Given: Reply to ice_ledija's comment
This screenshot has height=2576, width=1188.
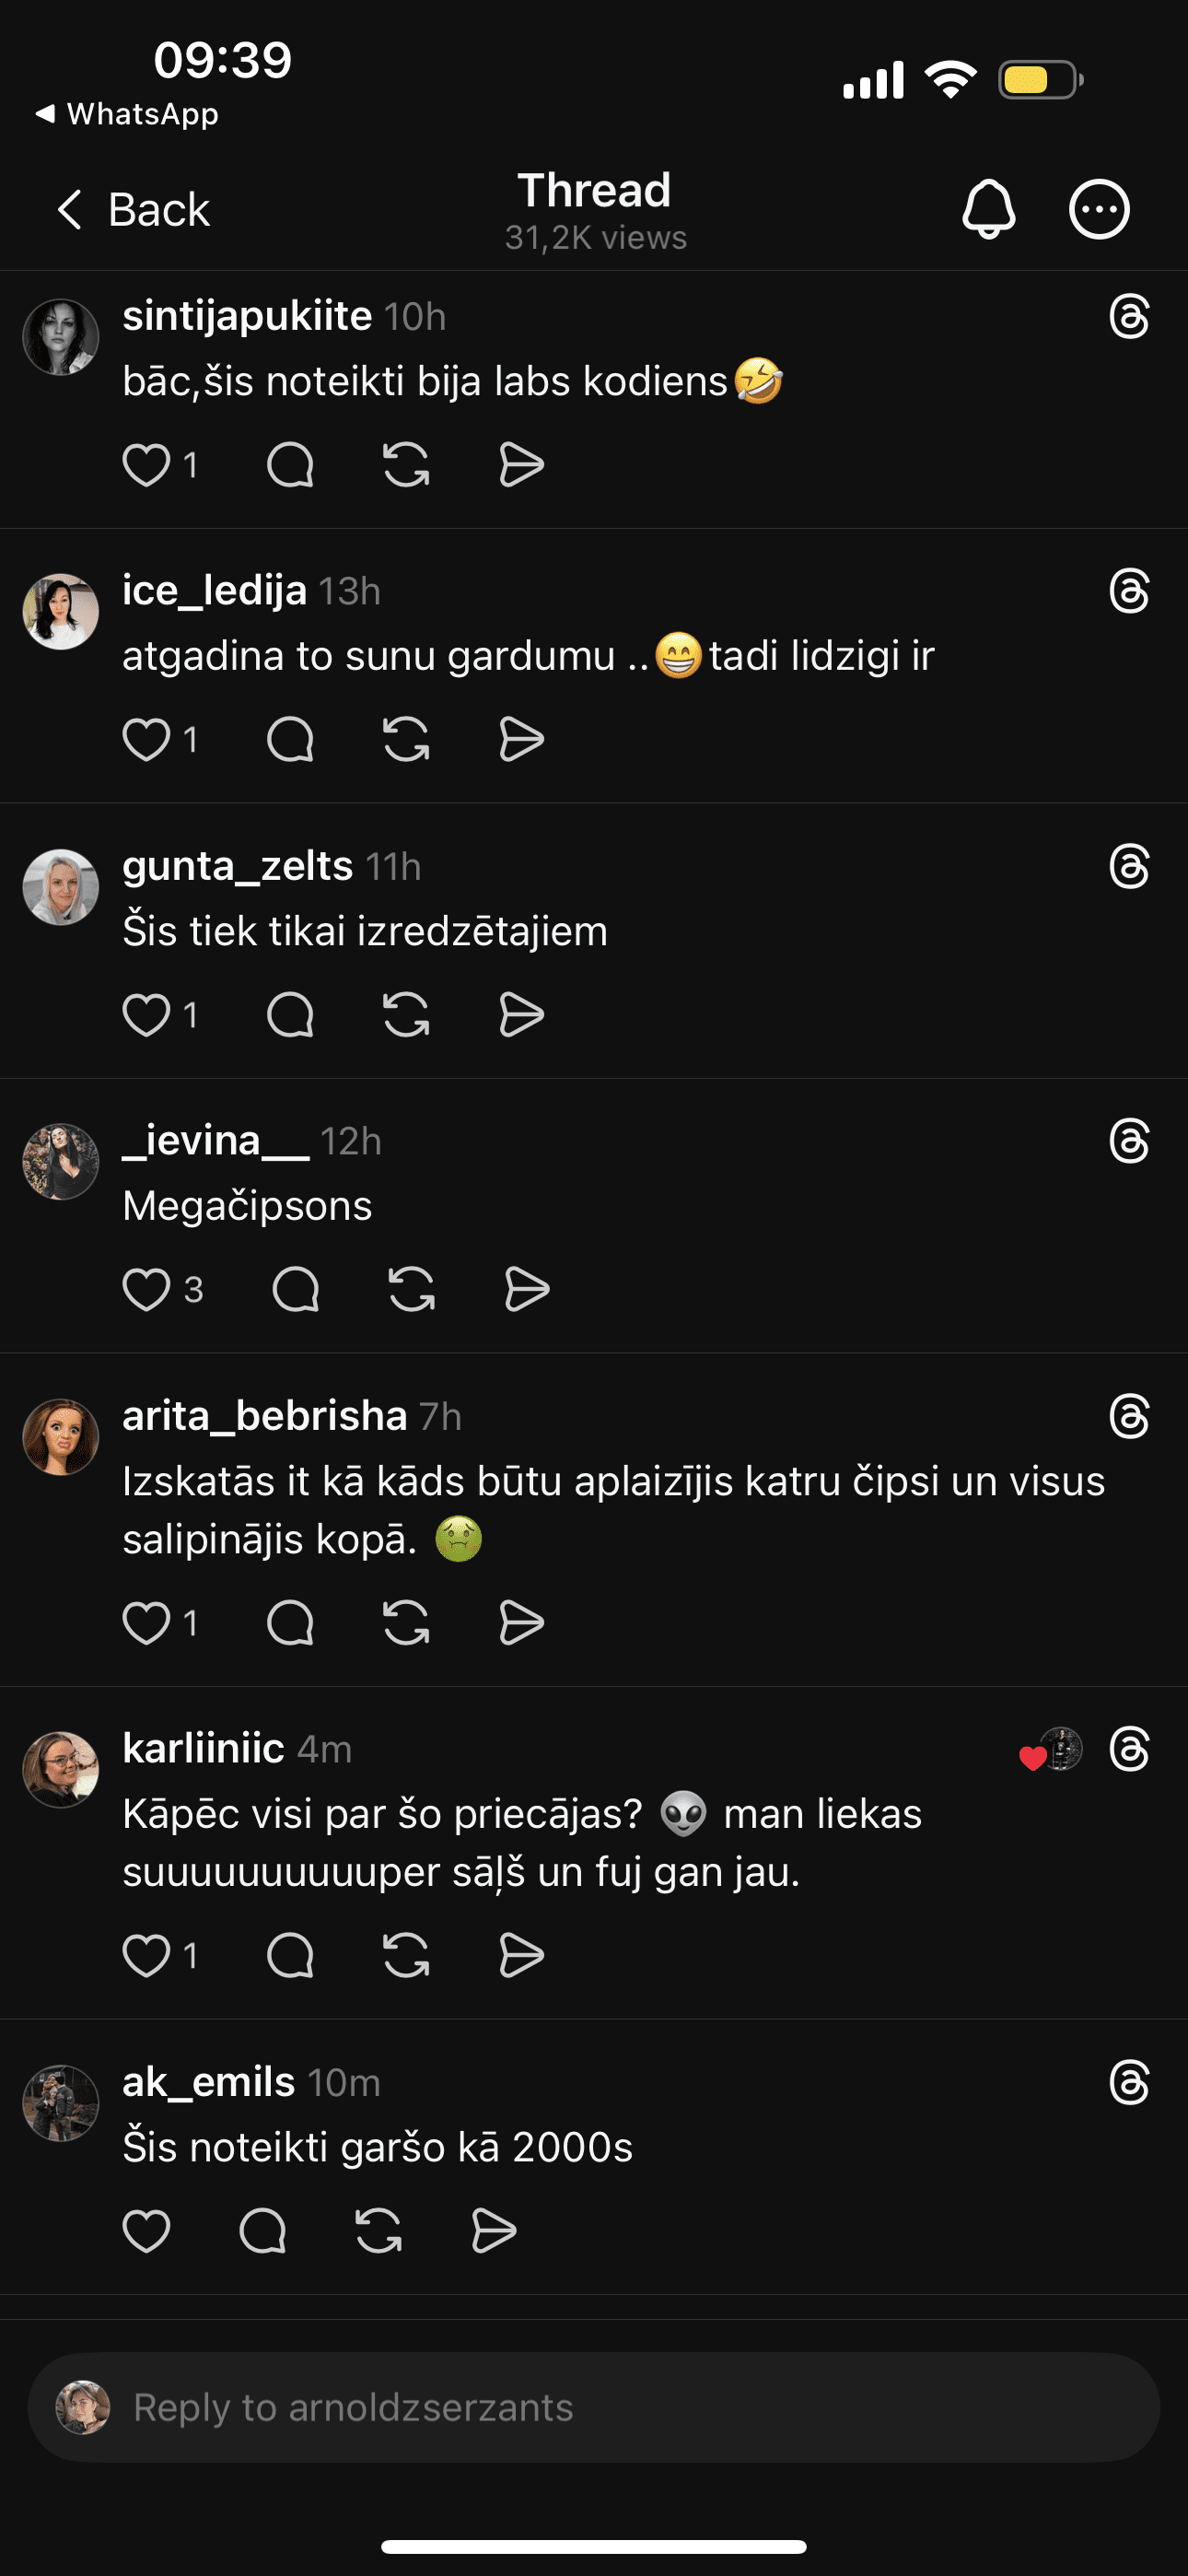Looking at the screenshot, I should point(290,740).
